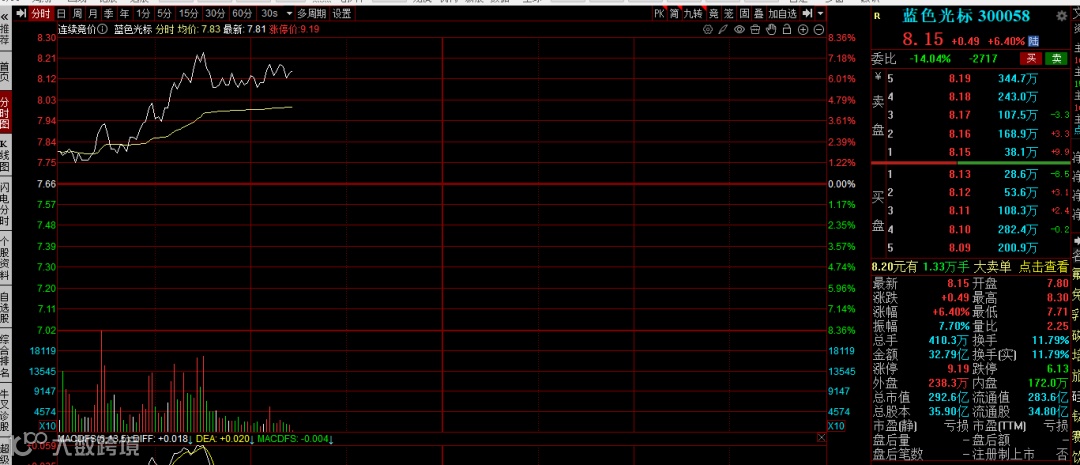Image resolution: width=1080 pixels, height=465 pixels.
Task: Toggle the 笼 button
Action: (x=729, y=14)
